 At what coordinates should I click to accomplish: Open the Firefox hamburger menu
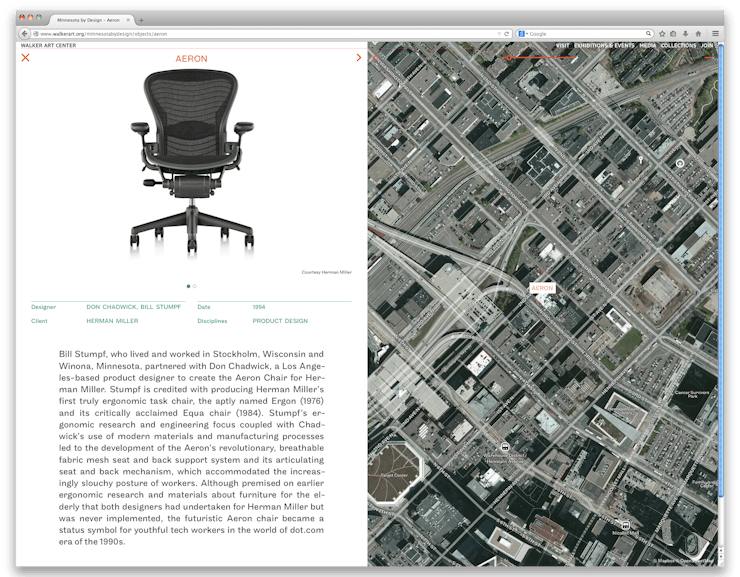tap(715, 34)
